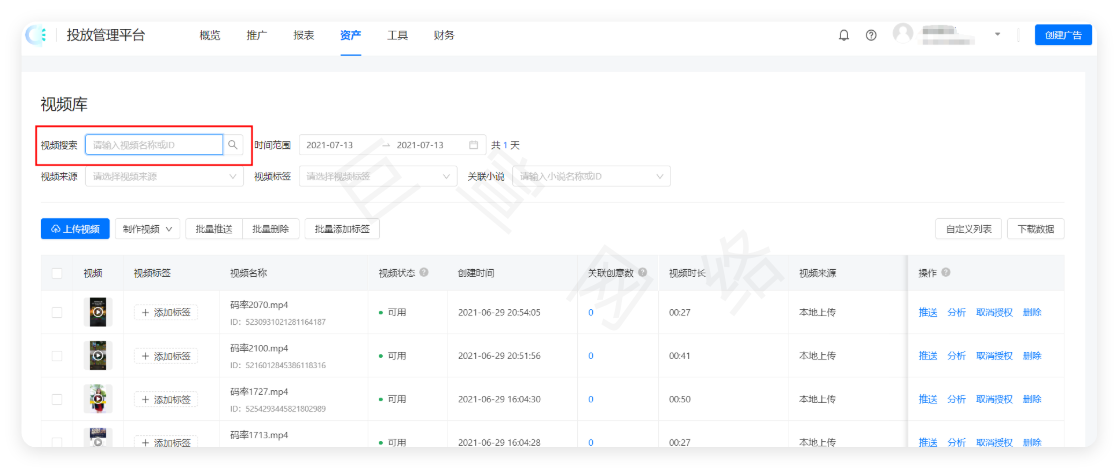Click the platform logo icon
The image size is (1118, 468).
coord(36,35)
